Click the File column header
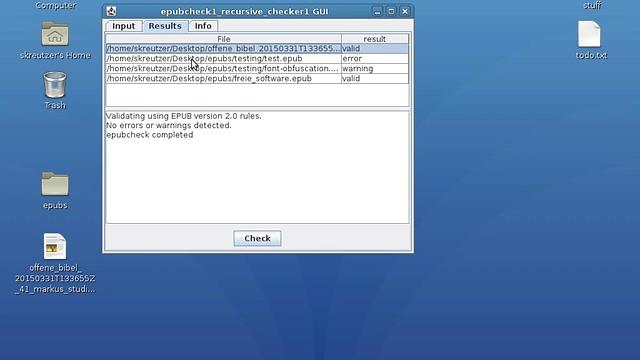The image size is (640, 360). coord(223,39)
